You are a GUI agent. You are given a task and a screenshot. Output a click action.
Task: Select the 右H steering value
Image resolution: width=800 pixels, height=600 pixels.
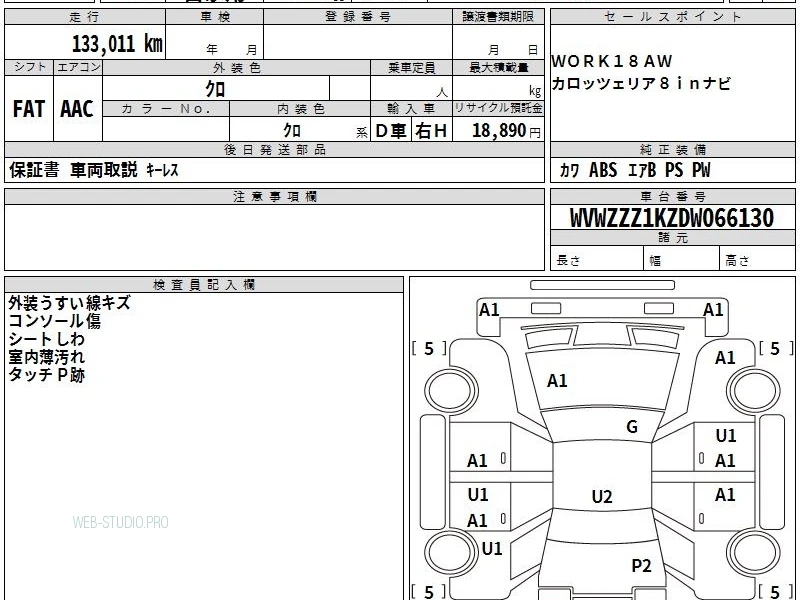[431, 131]
